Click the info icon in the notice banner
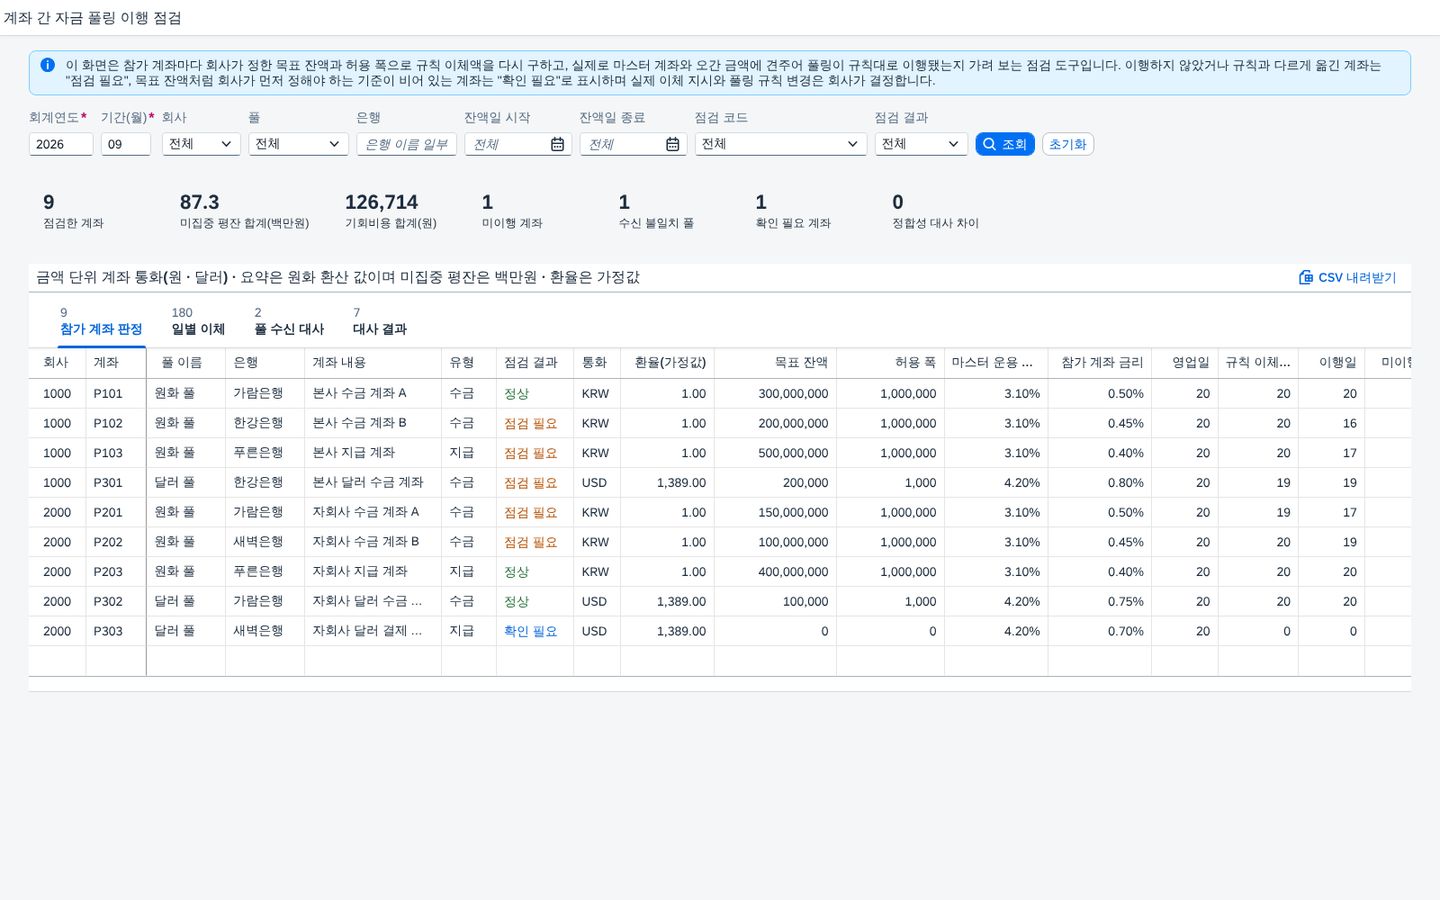 tap(47, 65)
